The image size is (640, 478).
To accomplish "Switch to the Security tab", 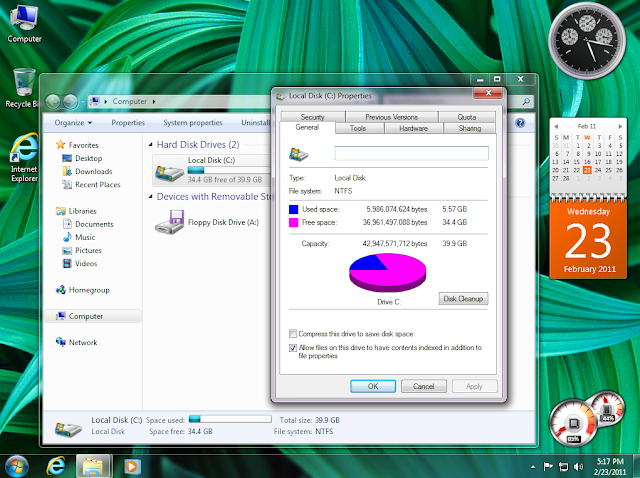I will point(313,117).
